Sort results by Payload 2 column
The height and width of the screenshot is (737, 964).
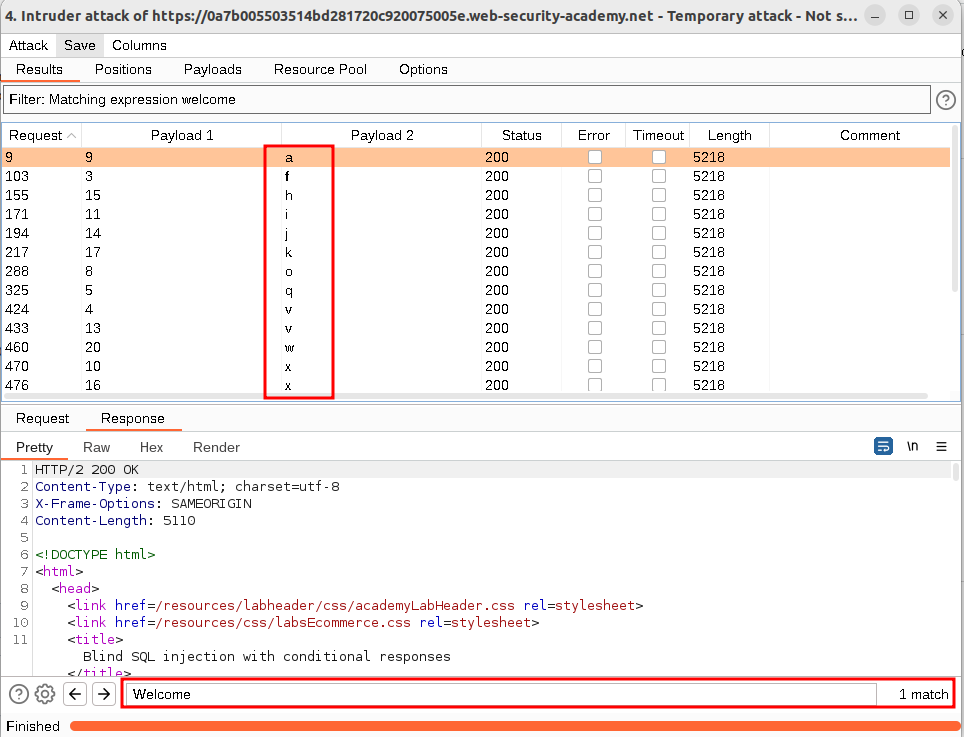click(382, 136)
